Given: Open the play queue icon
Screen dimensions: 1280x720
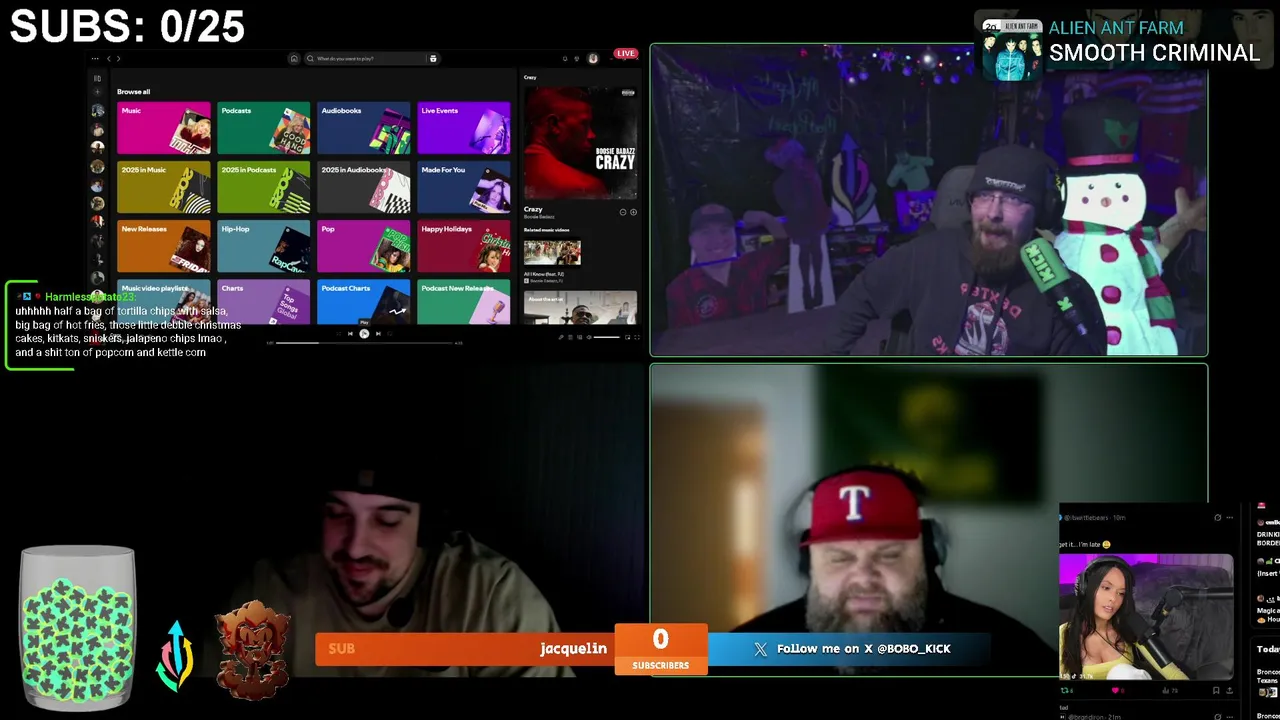Looking at the screenshot, I should tap(570, 337).
